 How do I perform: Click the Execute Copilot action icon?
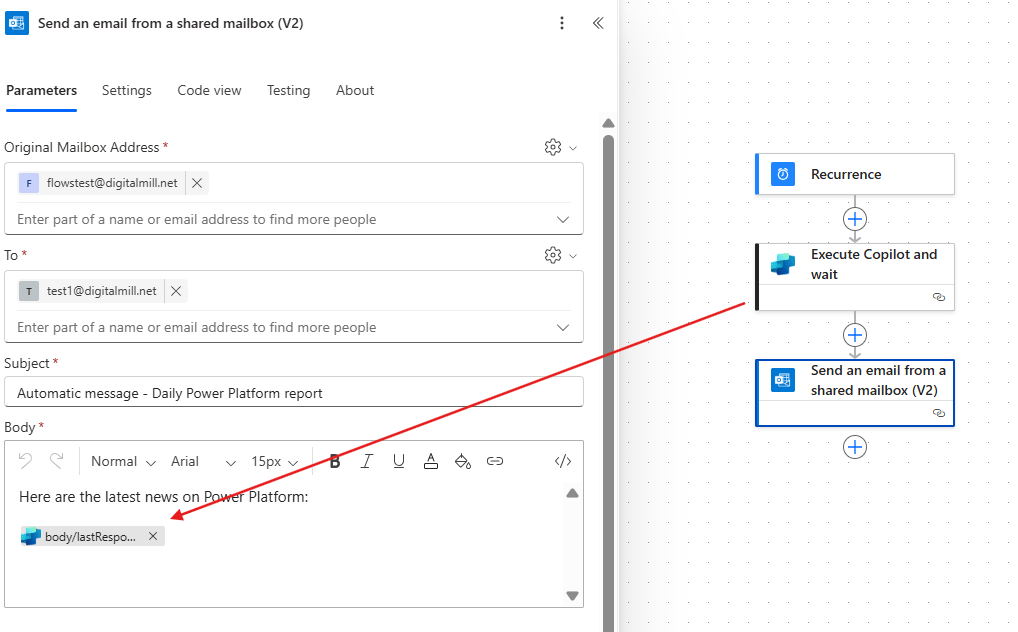(783, 264)
